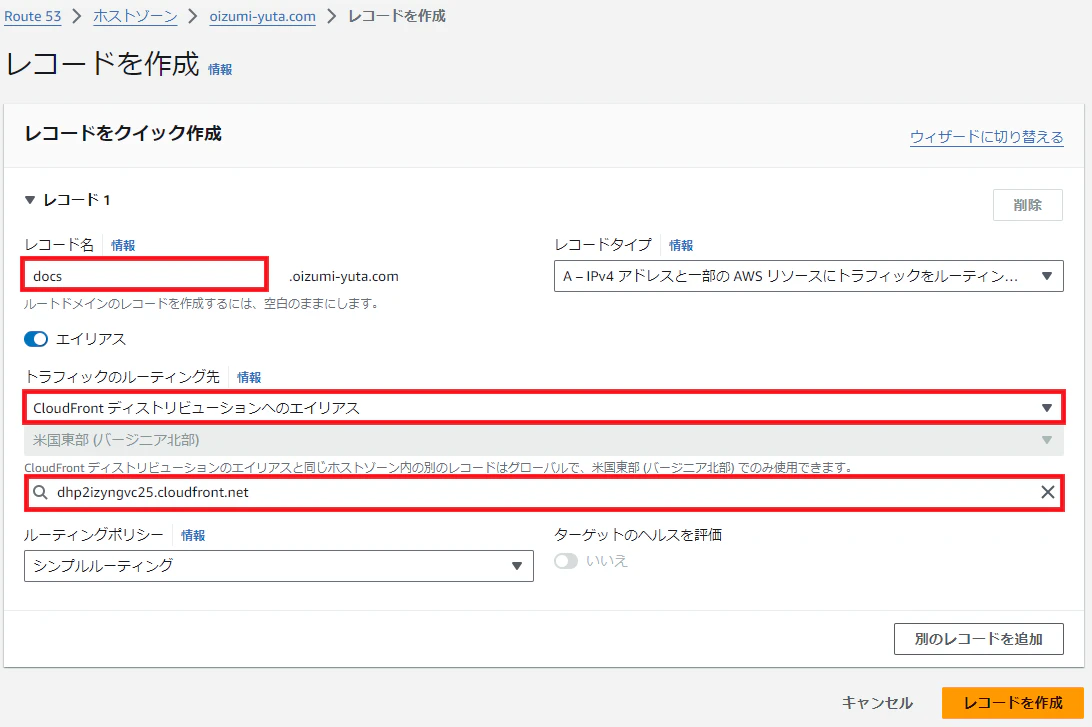1092x727 pixels.
Task: Go to ホストゾーン breadcrumb link
Action: coord(135,16)
